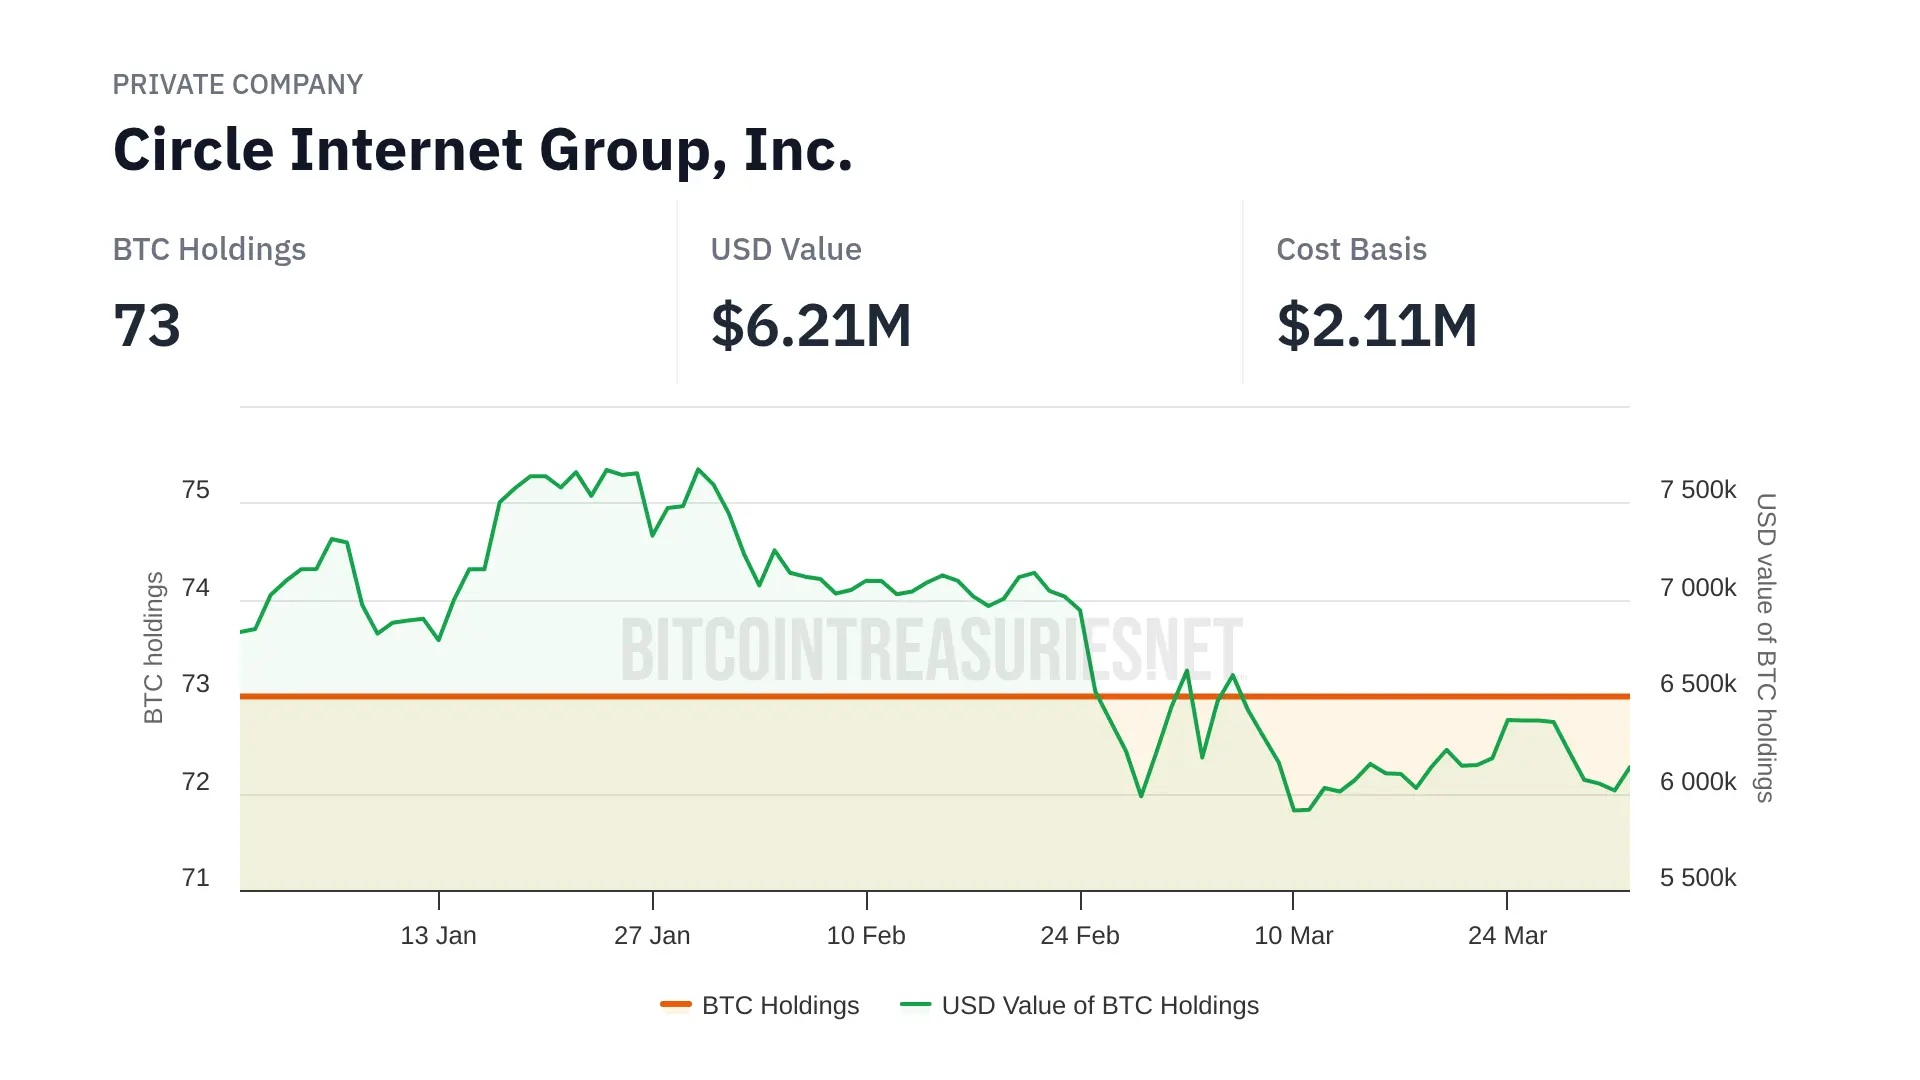Click the BitcoinTreasuries.net watermark

(931, 650)
